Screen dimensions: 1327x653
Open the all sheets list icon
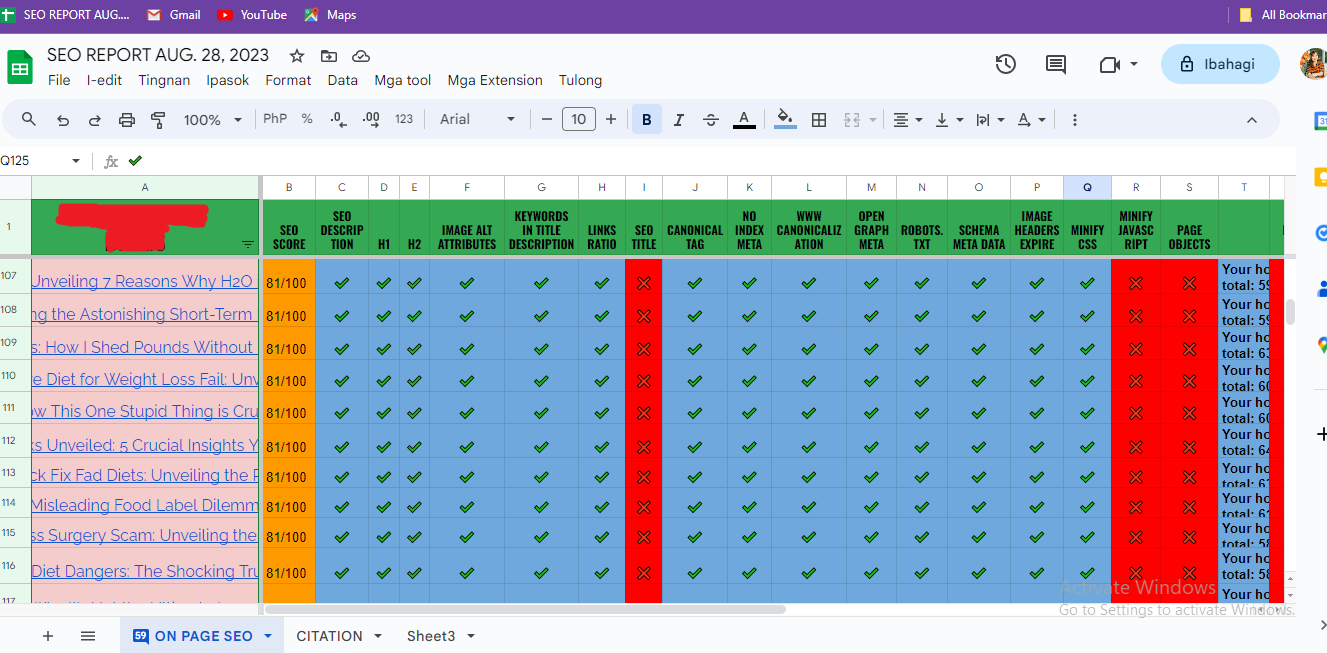tap(88, 636)
